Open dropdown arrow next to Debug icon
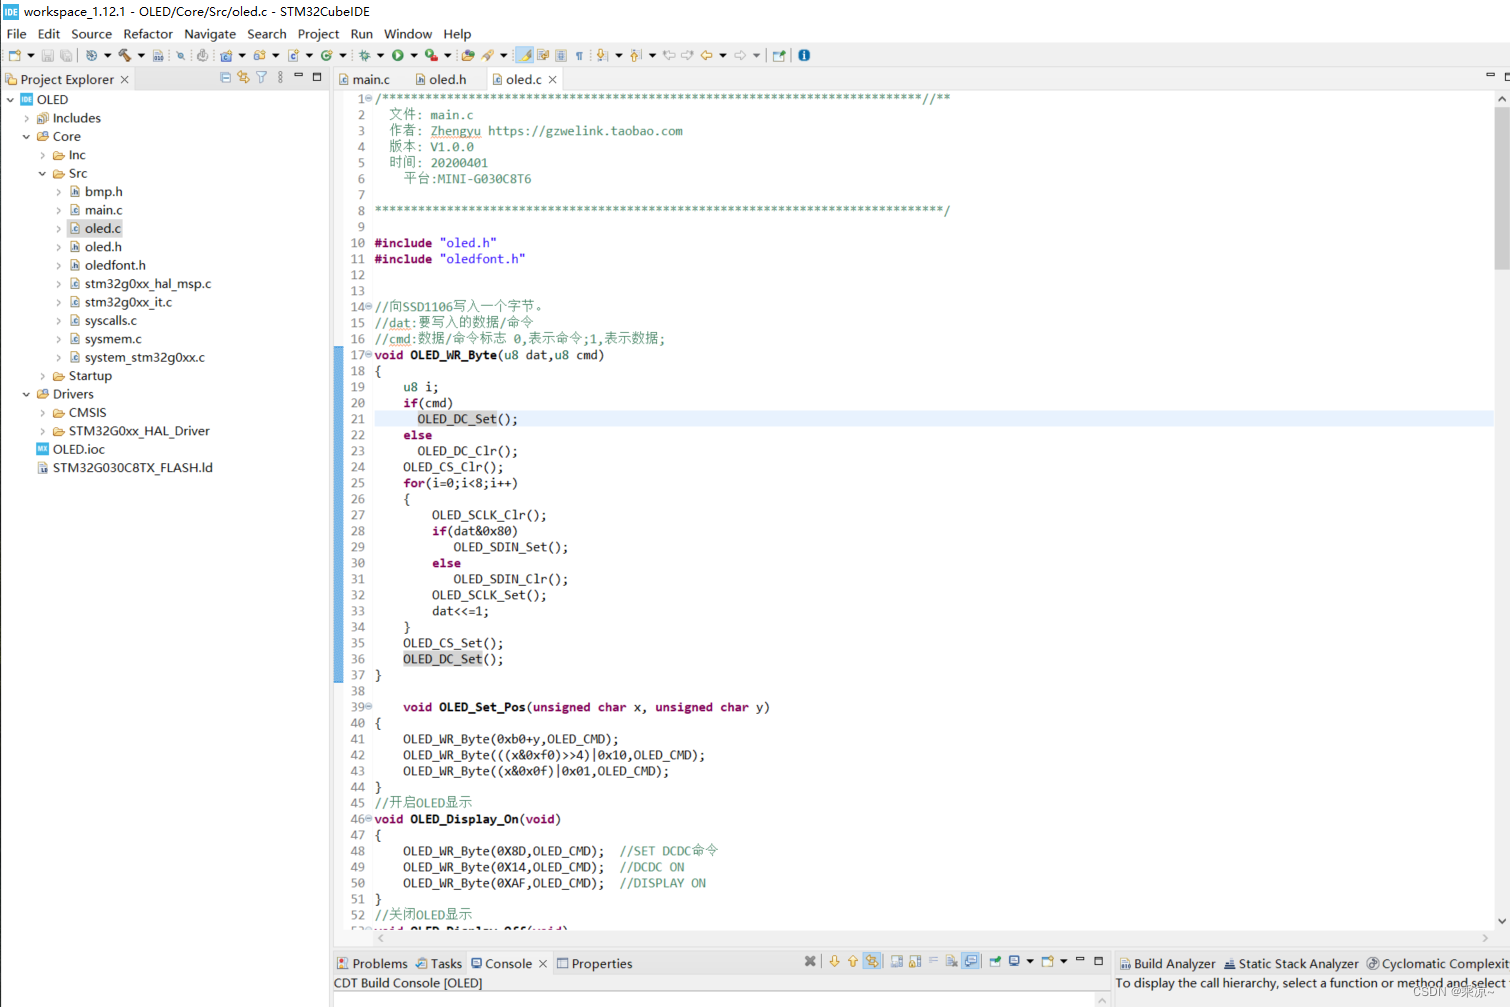 coord(380,55)
